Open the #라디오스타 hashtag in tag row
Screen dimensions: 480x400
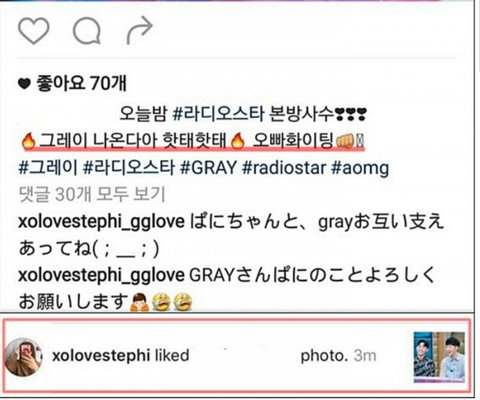point(129,167)
